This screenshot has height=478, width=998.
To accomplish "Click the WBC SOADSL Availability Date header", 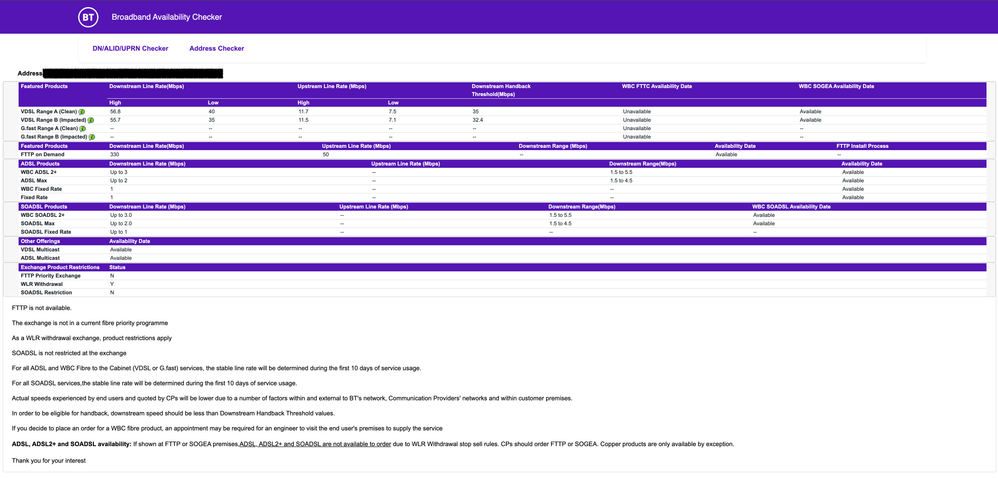I will 791,207.
